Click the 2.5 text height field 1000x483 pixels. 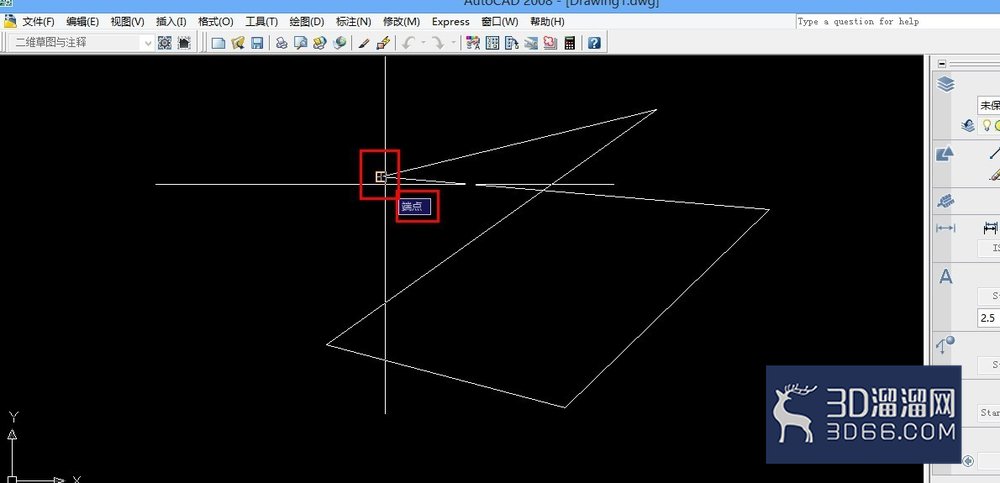[989, 318]
